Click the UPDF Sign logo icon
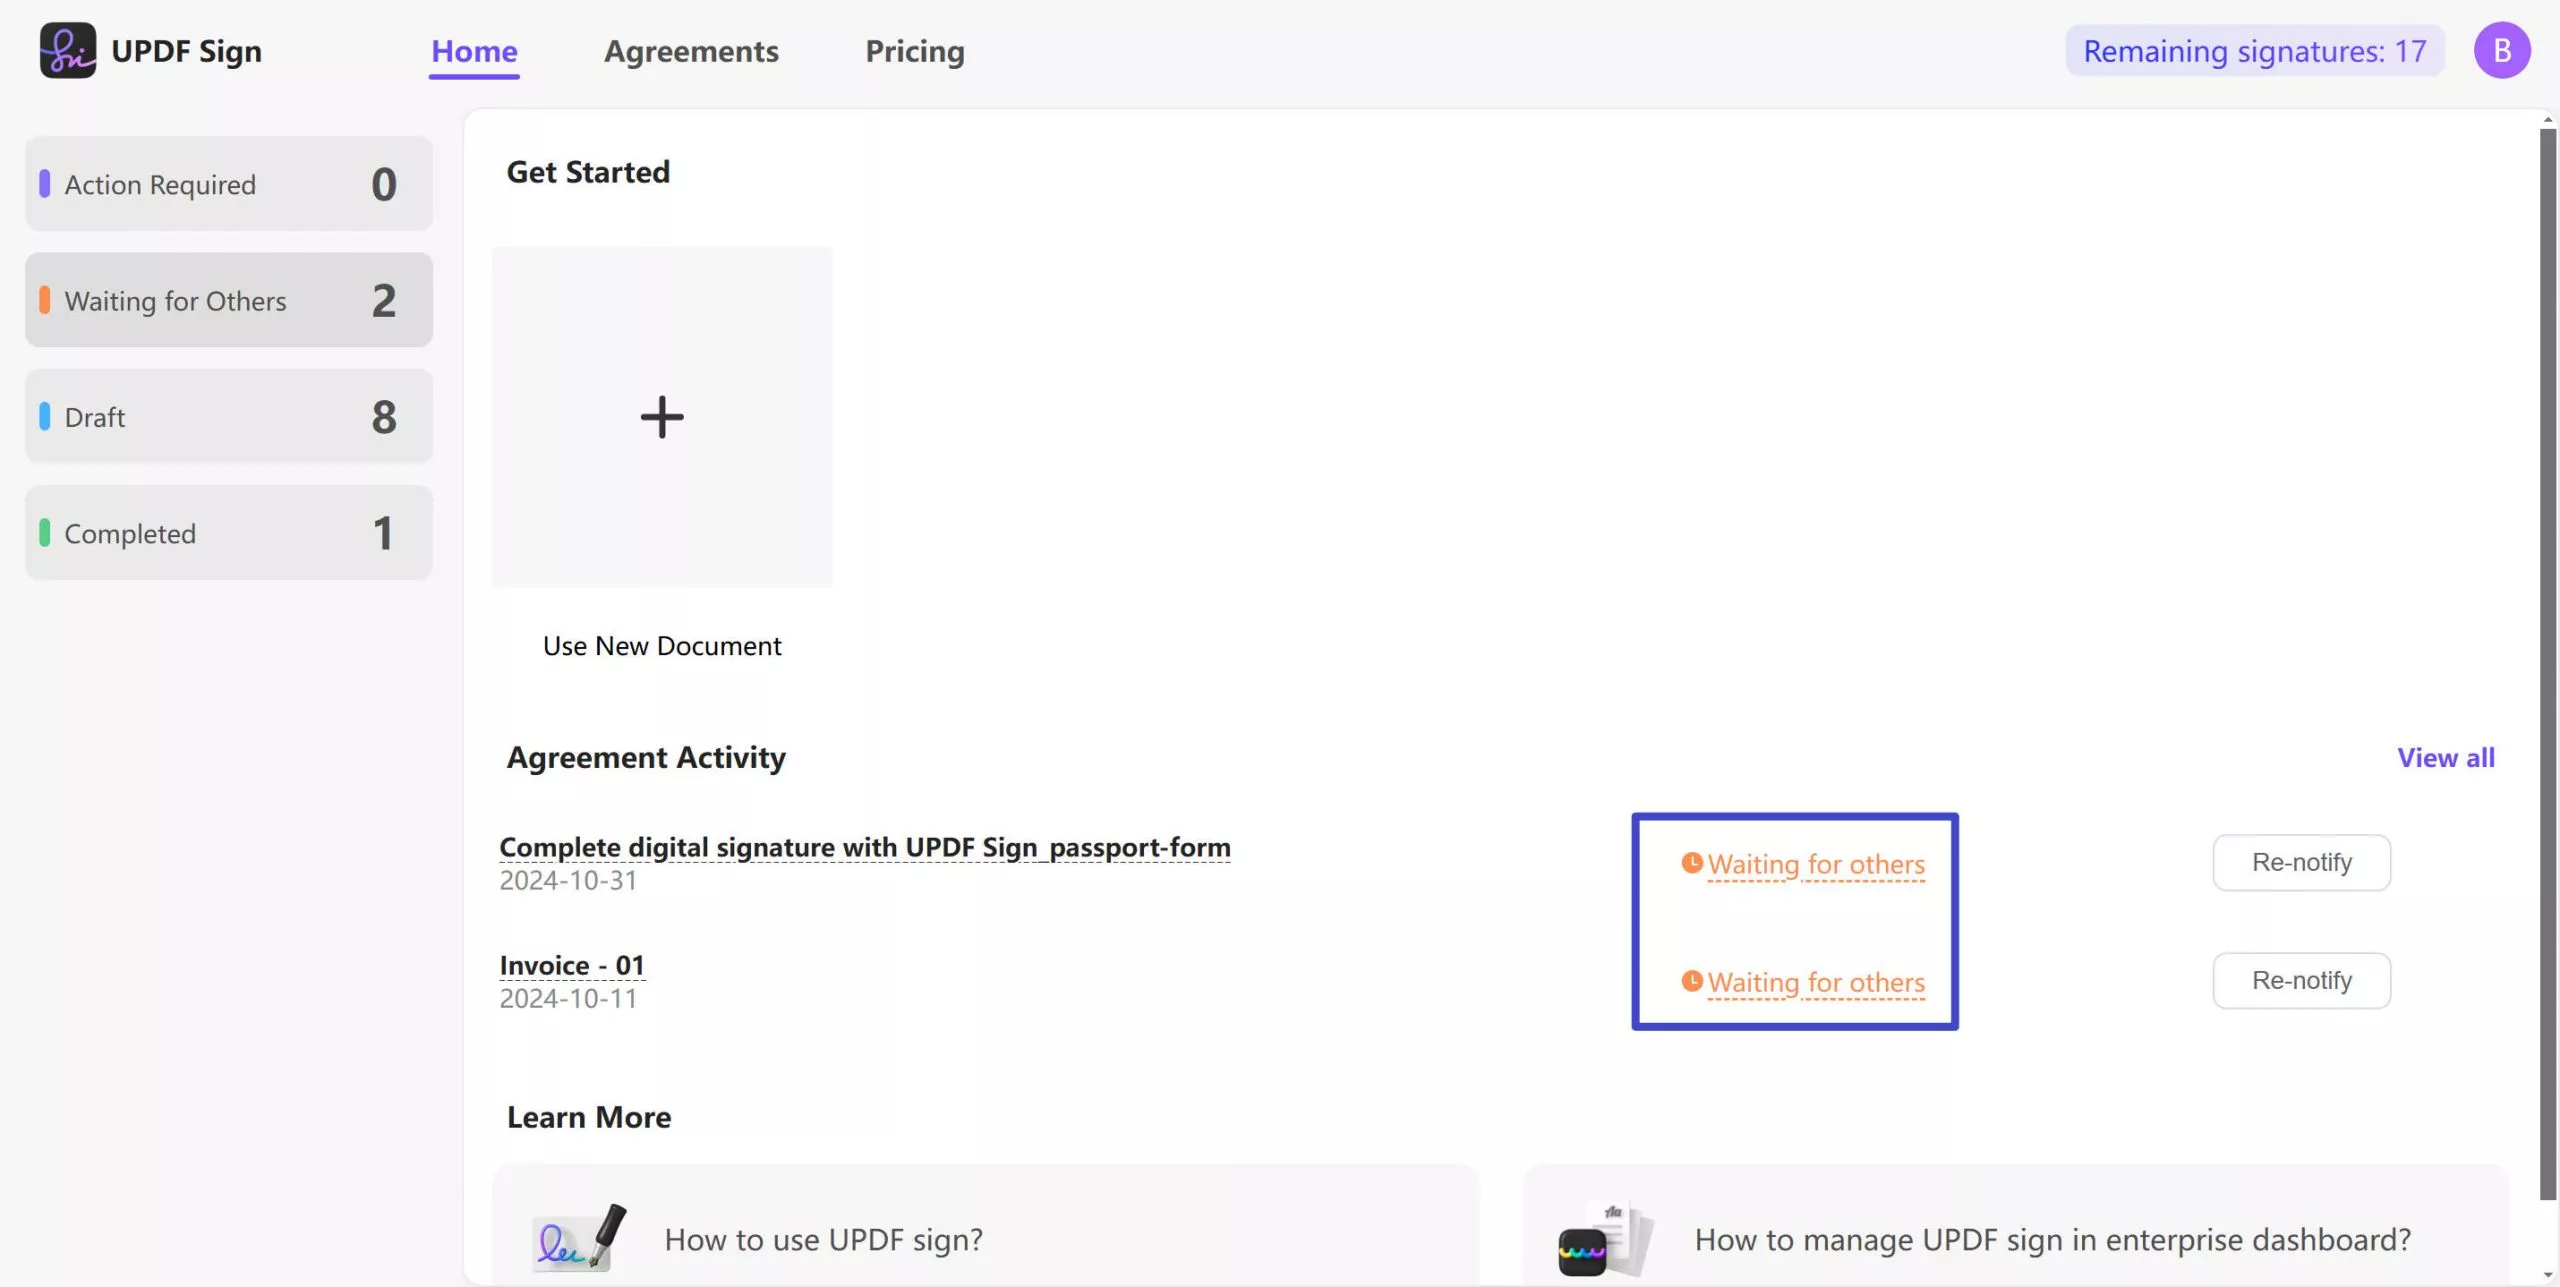 coord(66,49)
